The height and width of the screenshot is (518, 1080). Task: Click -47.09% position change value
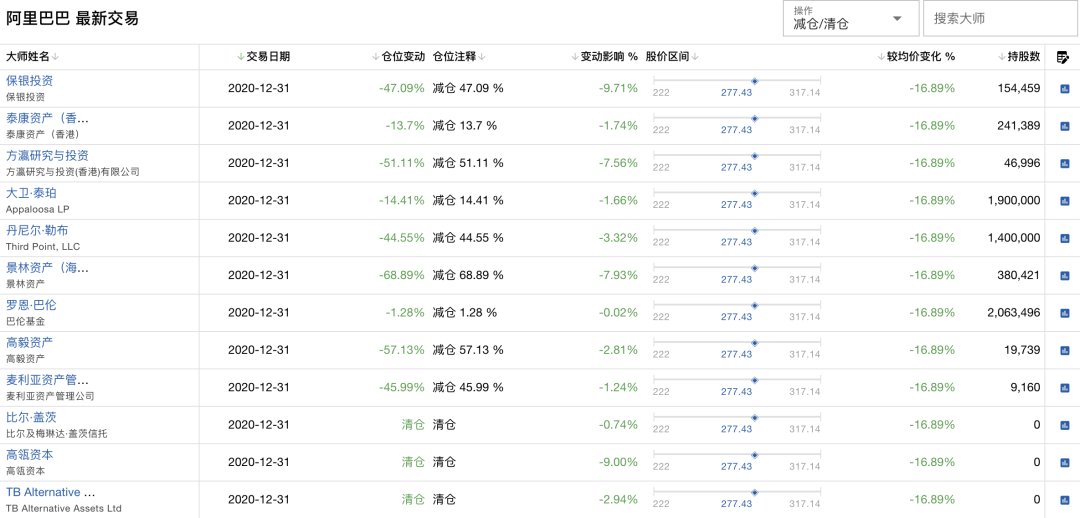[402, 88]
